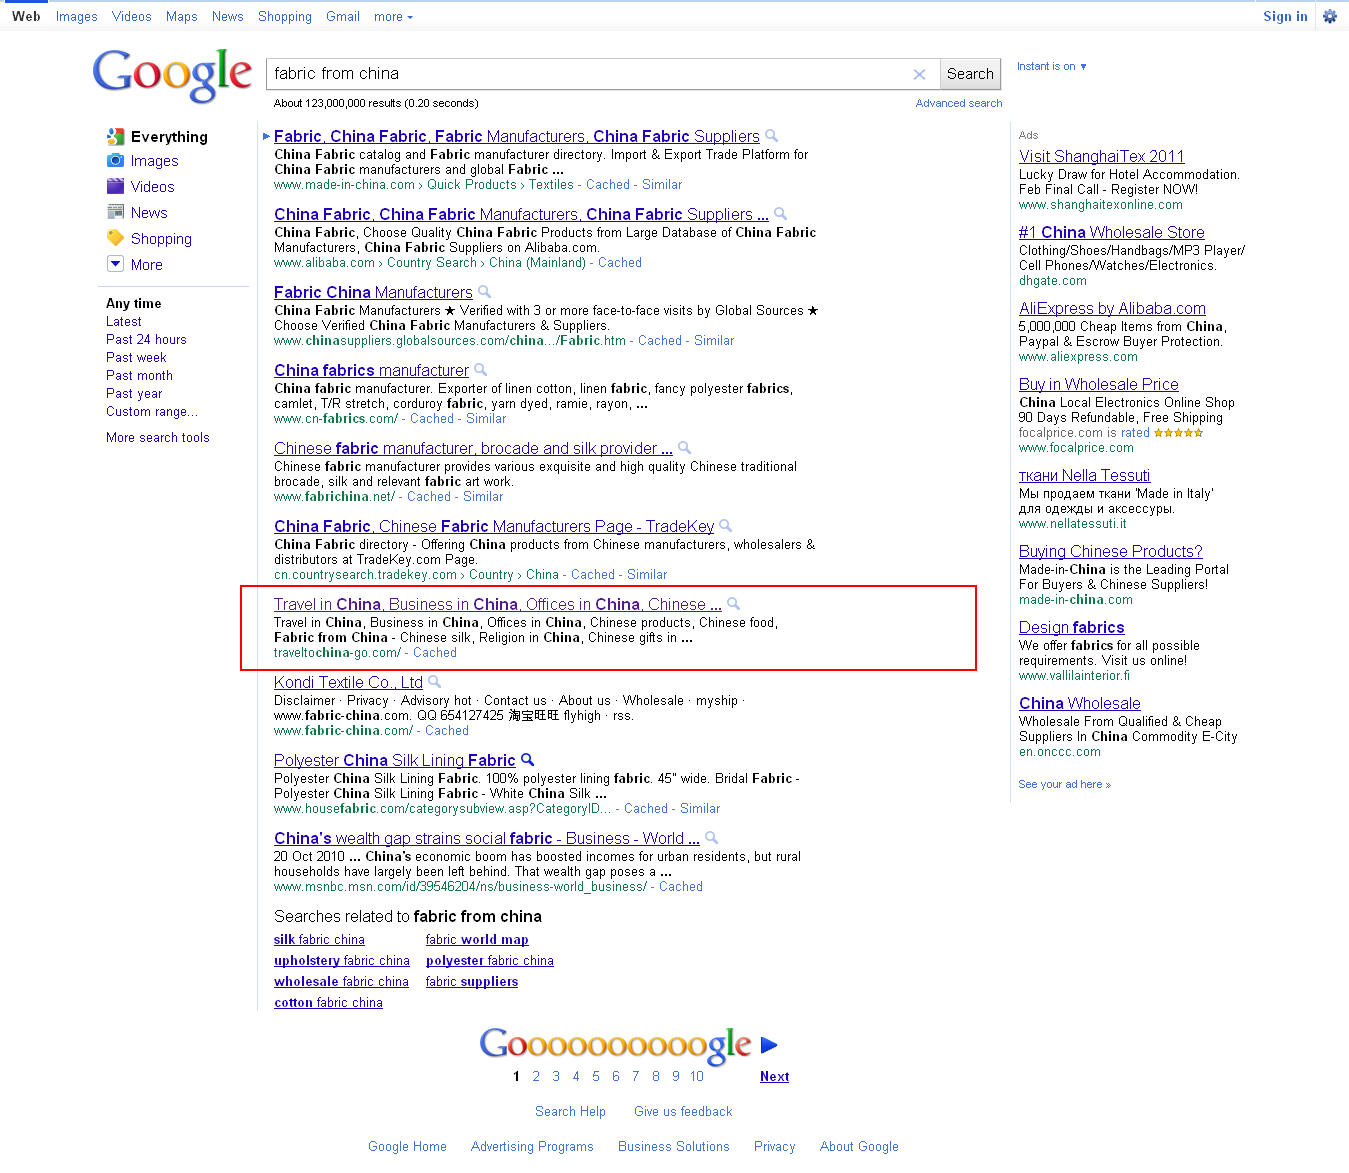The image size is (1349, 1173).
Task: Clear the search box with the X icon
Action: [x=919, y=74]
